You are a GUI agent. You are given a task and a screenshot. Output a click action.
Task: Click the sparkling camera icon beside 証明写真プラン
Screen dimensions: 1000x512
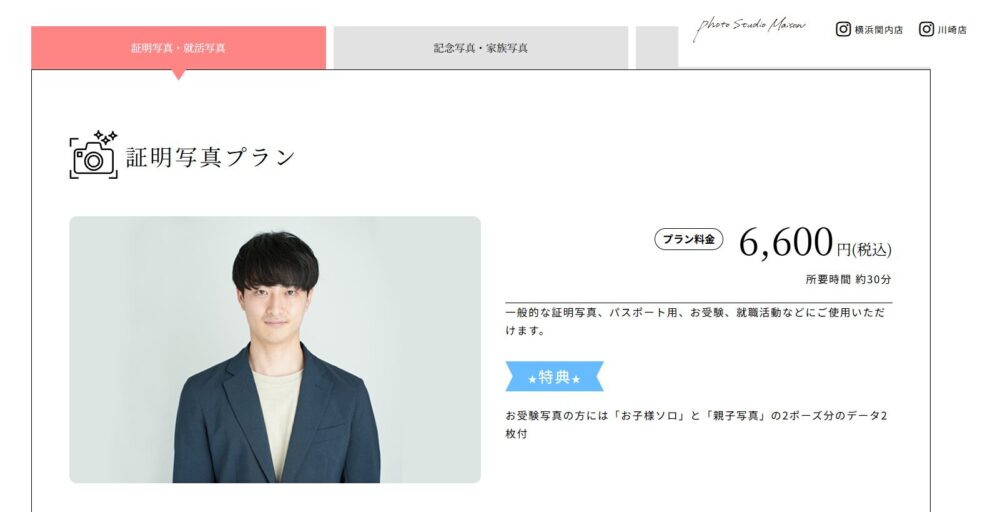(94, 154)
